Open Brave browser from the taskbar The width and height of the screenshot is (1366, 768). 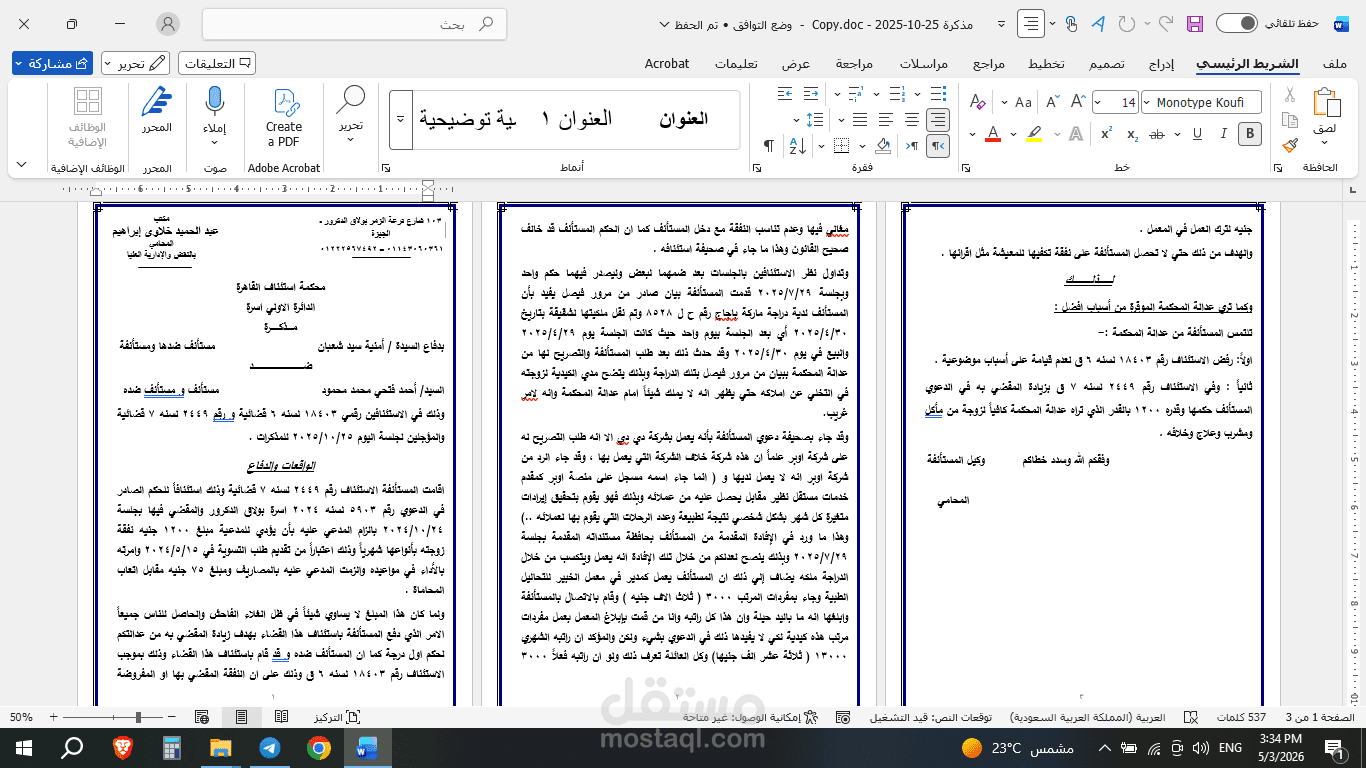[122, 747]
